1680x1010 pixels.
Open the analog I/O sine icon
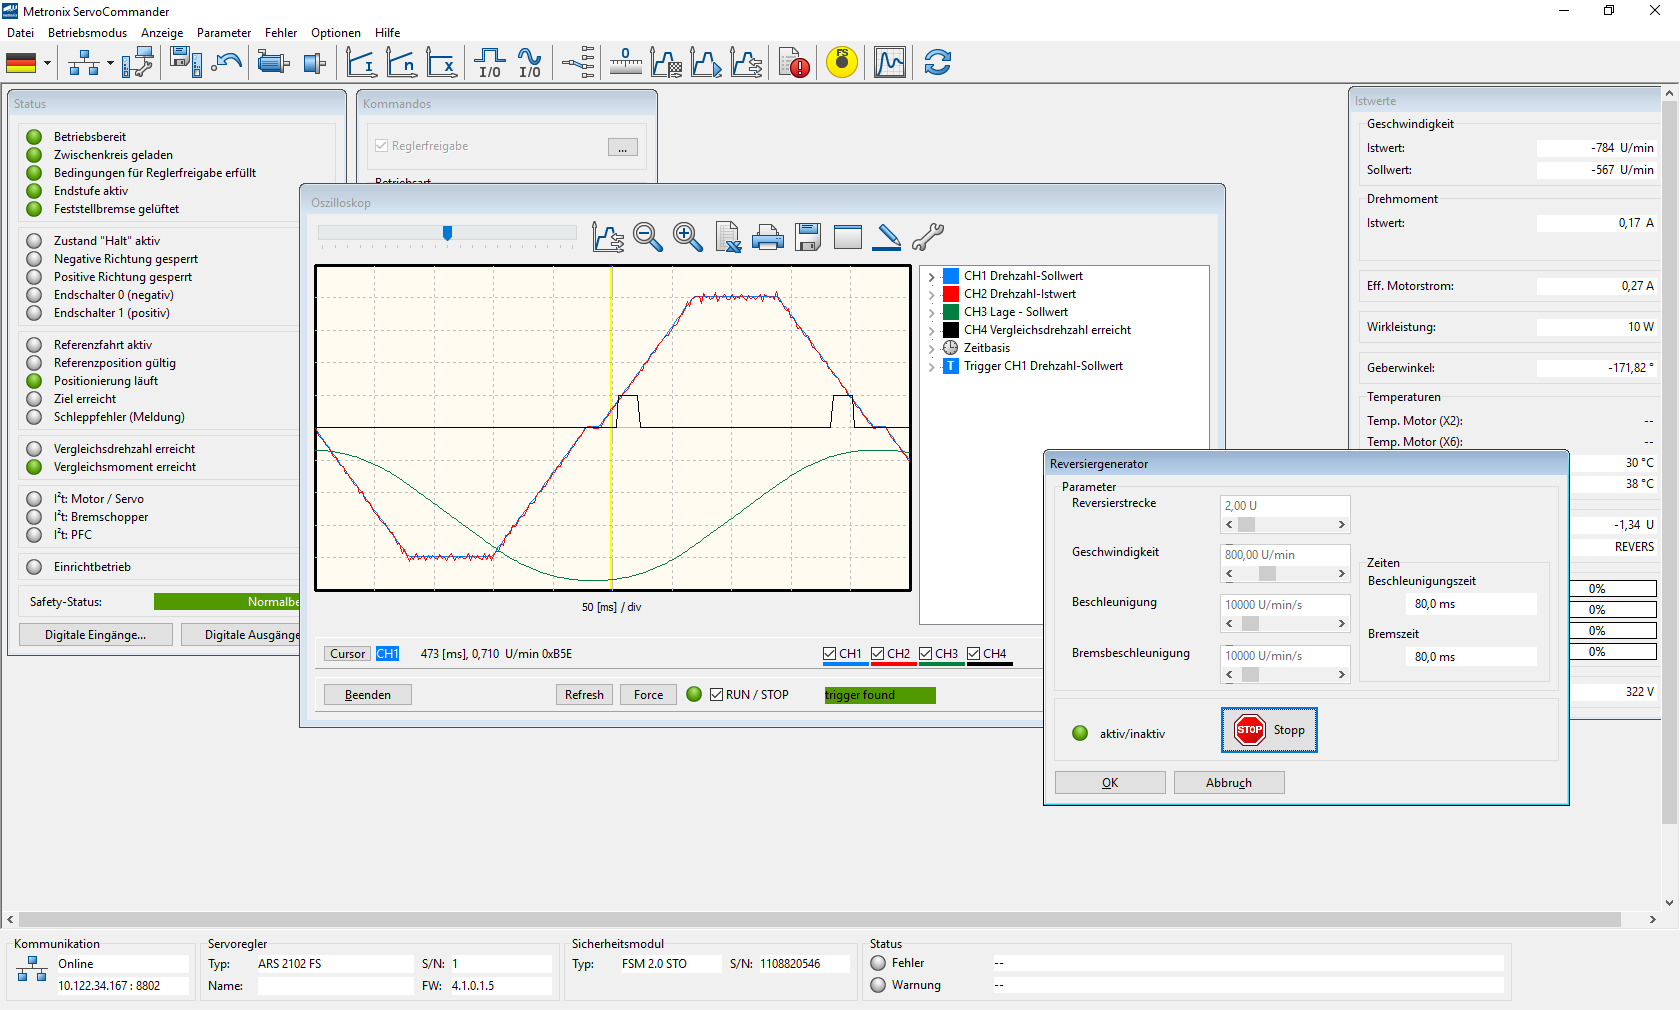(x=530, y=63)
